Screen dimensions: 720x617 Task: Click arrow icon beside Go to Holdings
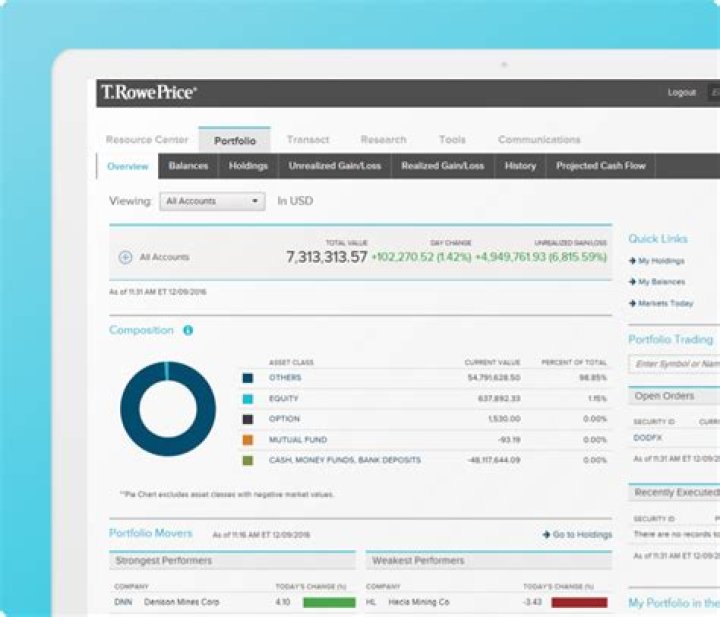(546, 535)
